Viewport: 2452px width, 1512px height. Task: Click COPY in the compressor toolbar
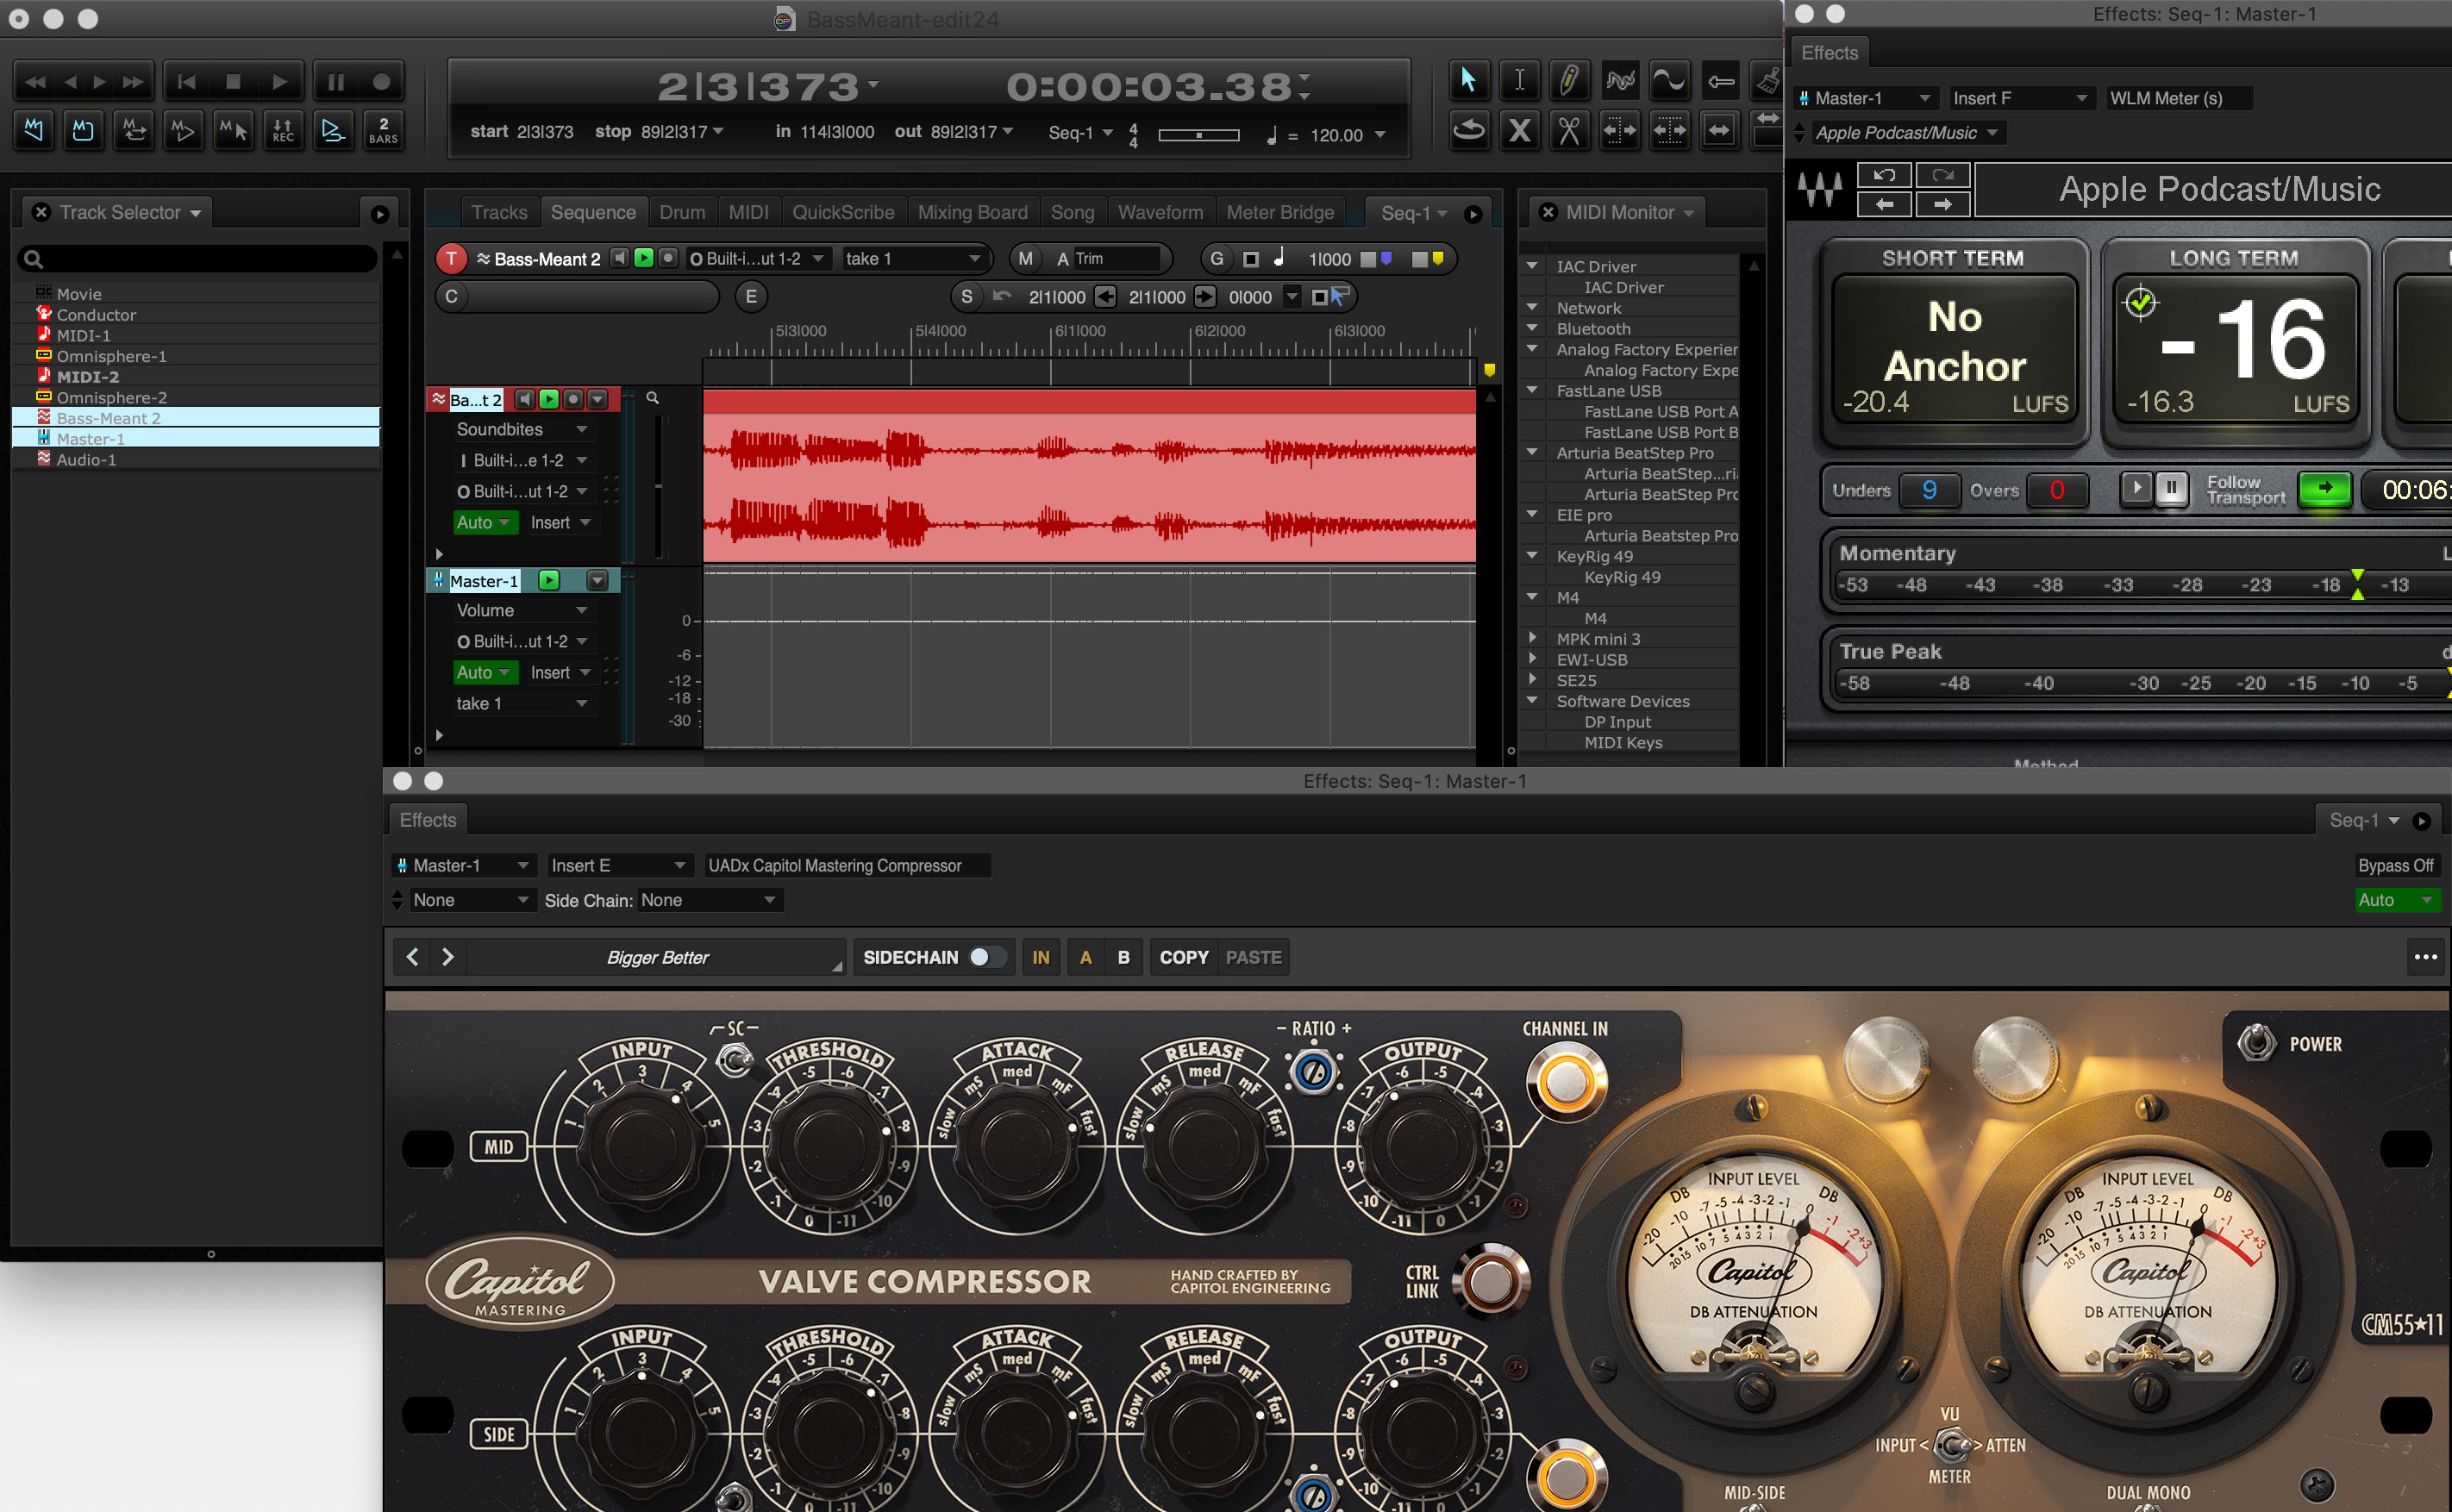click(1184, 957)
